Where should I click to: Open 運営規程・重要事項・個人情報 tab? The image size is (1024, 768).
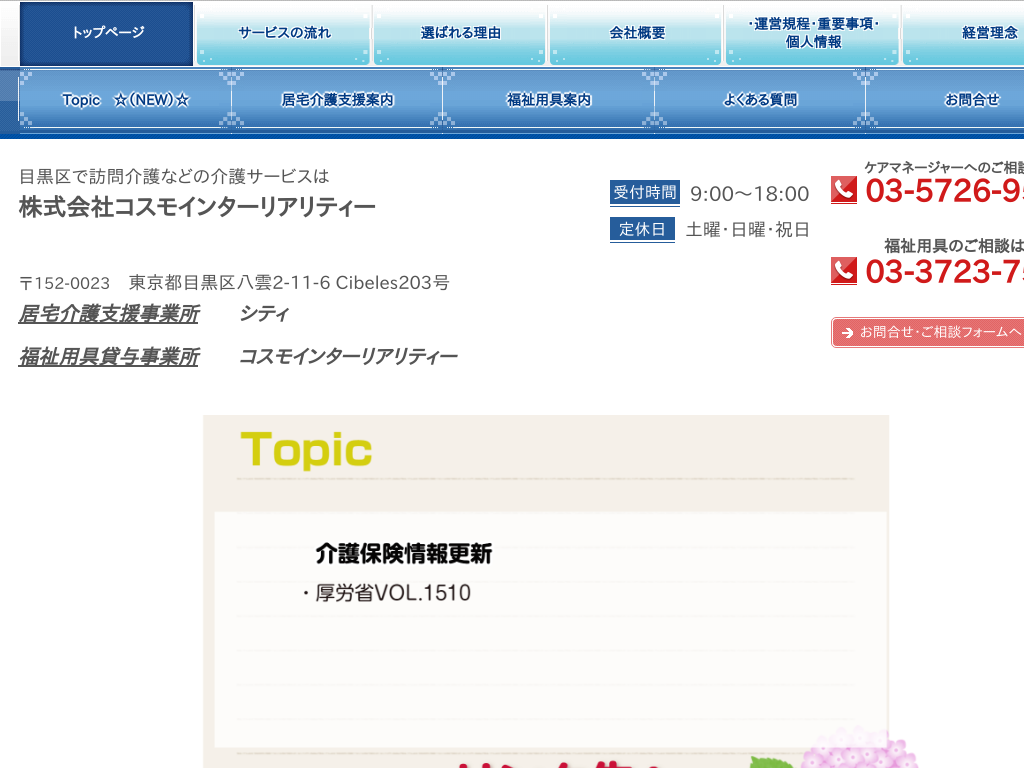pyautogui.click(x=813, y=33)
